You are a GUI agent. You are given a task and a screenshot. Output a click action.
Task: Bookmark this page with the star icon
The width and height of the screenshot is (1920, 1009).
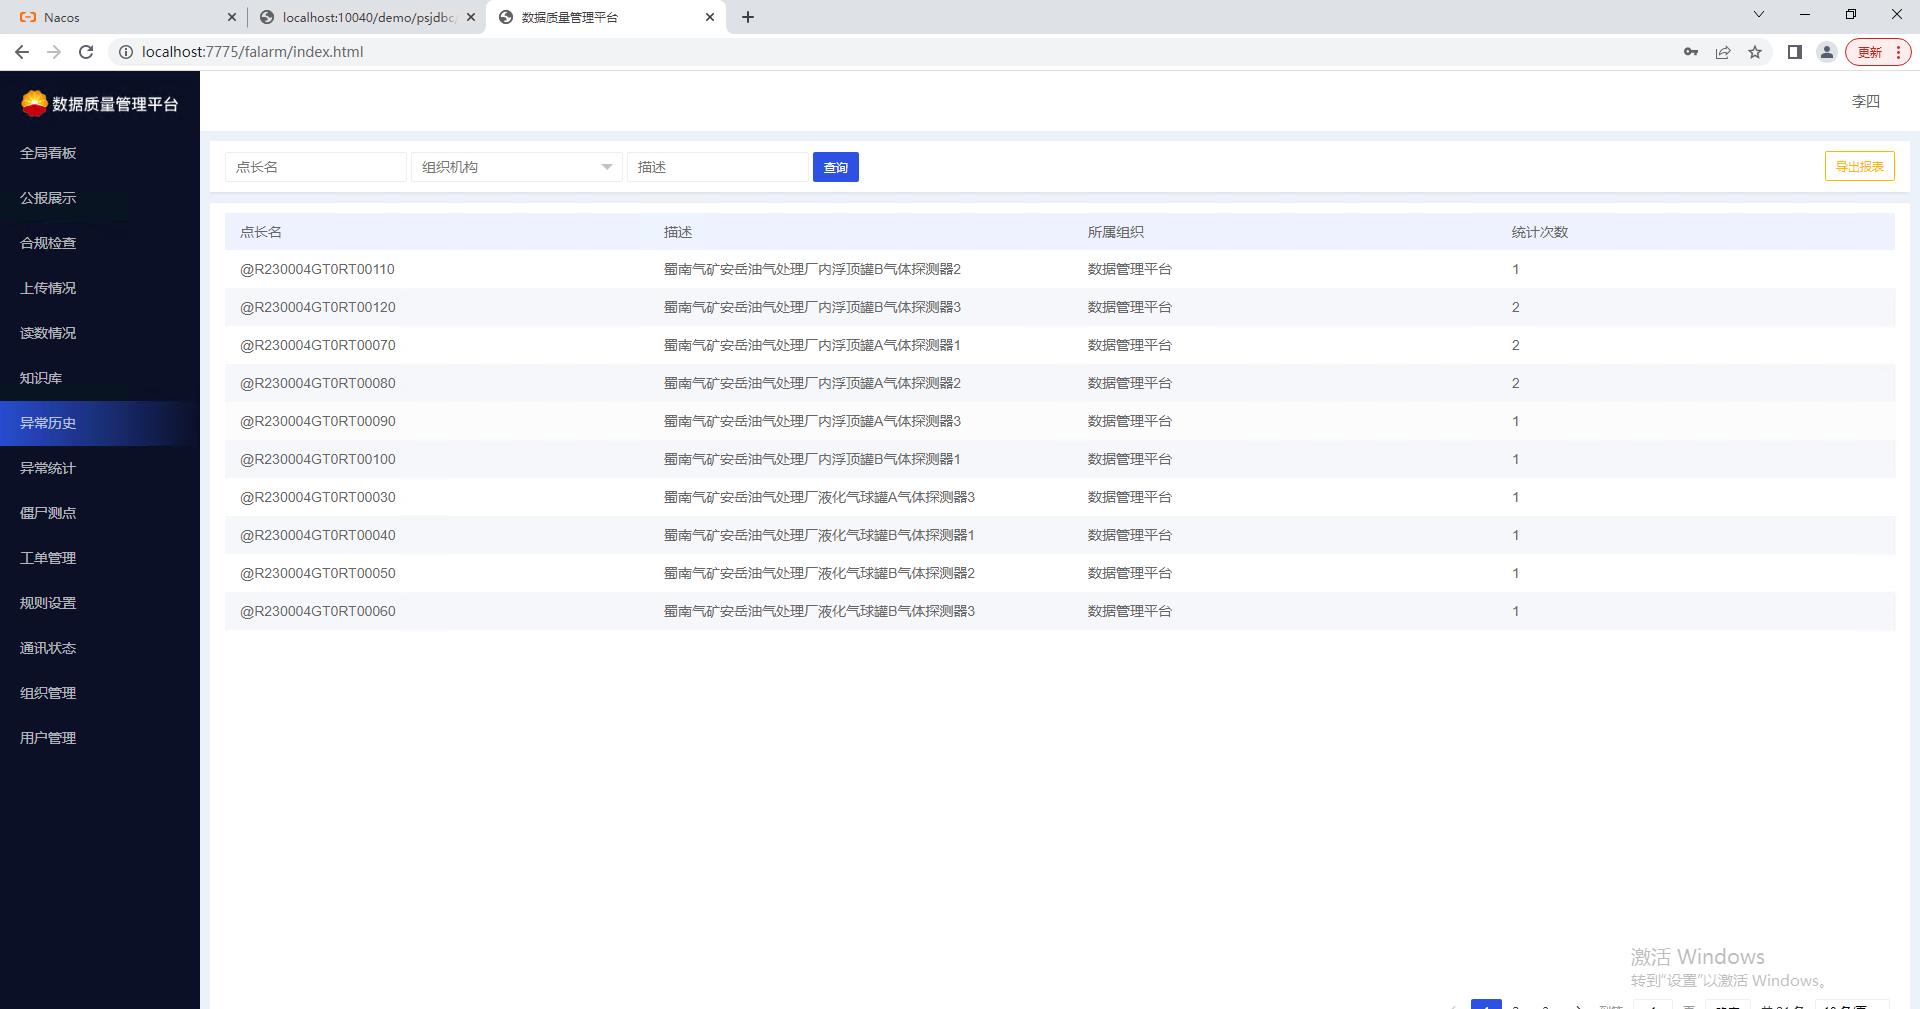(1755, 52)
